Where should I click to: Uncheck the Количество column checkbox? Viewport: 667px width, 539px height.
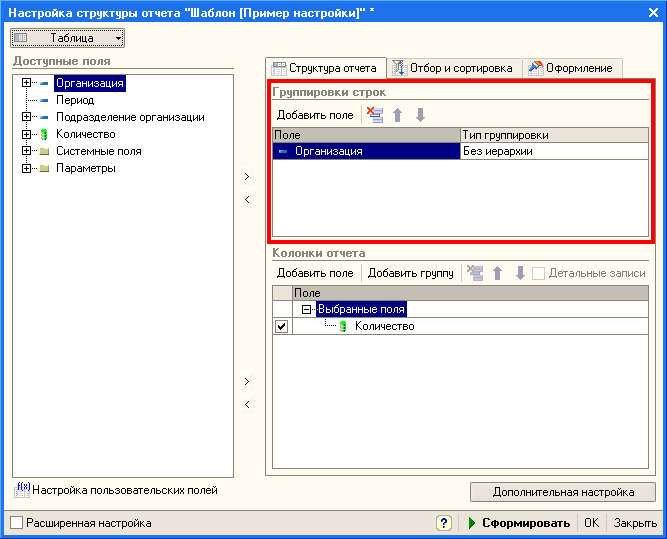(x=281, y=327)
